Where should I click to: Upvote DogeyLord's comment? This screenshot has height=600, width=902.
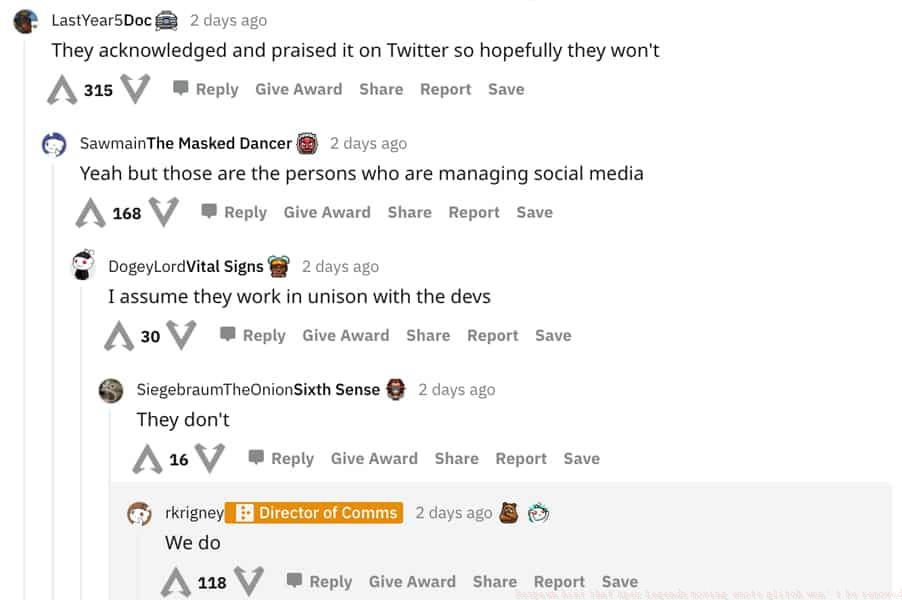(119, 336)
